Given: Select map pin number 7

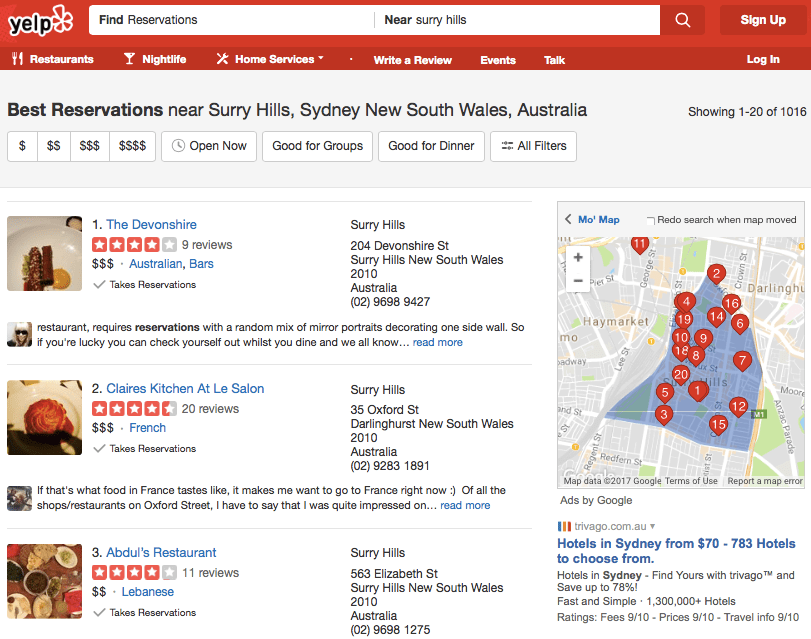Looking at the screenshot, I should point(743,361).
